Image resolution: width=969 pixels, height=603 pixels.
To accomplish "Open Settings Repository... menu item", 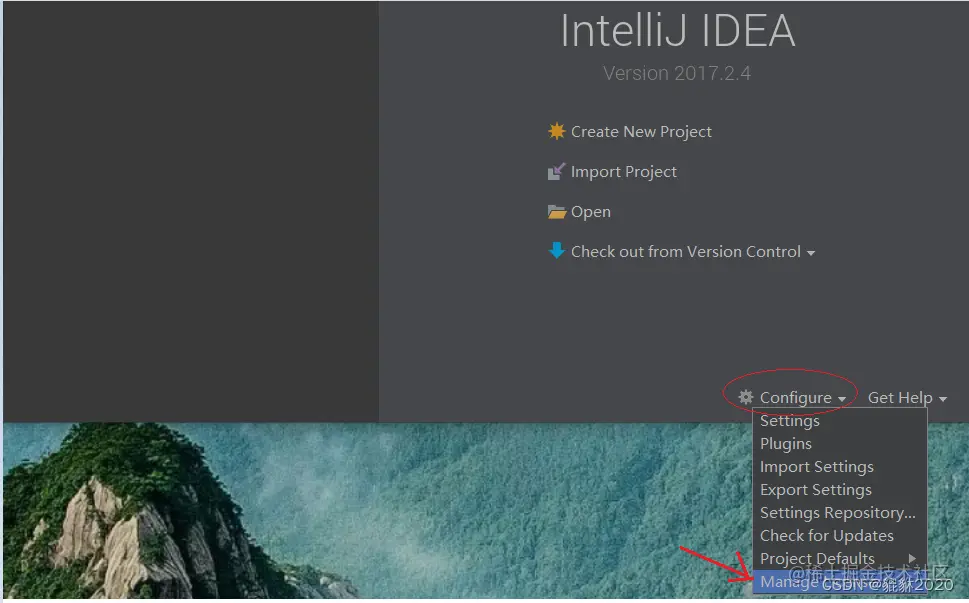I will 838,513.
